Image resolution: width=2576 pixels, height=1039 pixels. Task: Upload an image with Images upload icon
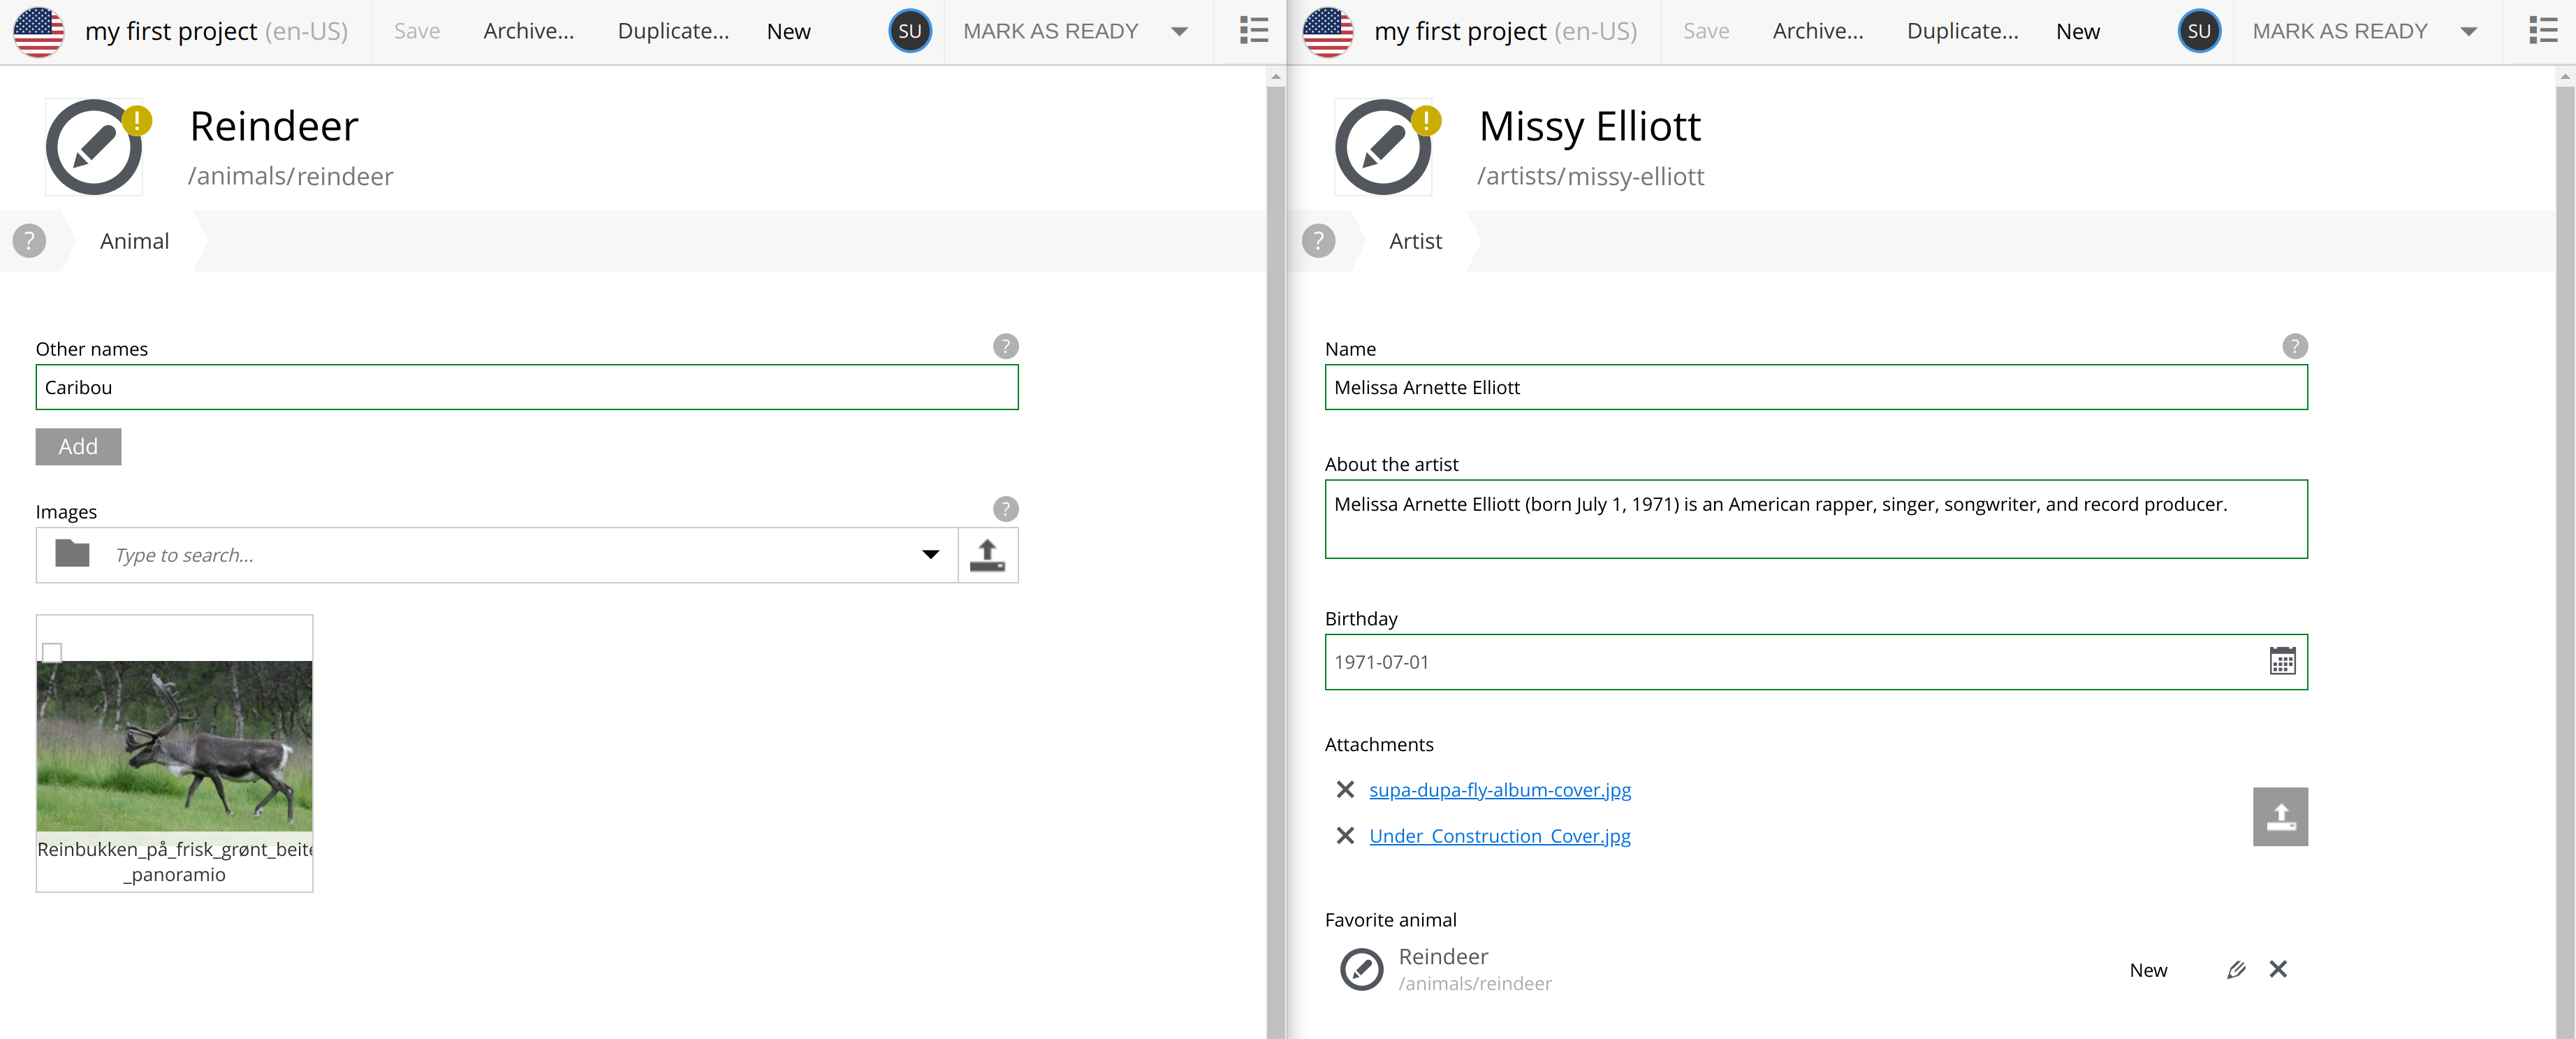(x=987, y=555)
